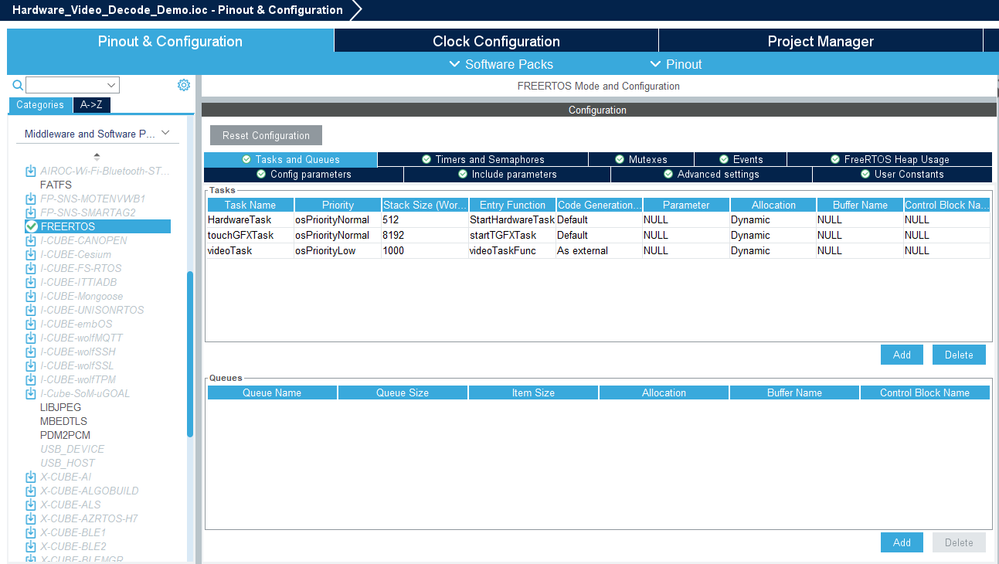
Task: Select Tasks and Queues tab
Action: 291,159
